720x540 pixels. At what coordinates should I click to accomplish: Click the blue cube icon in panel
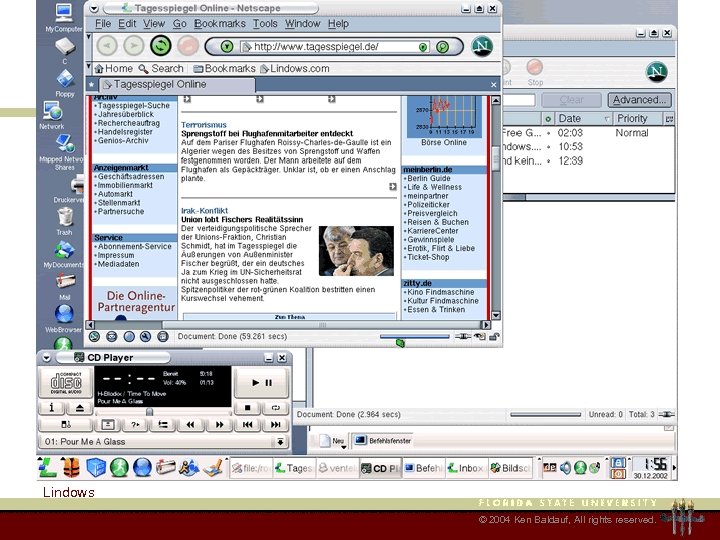point(96,467)
